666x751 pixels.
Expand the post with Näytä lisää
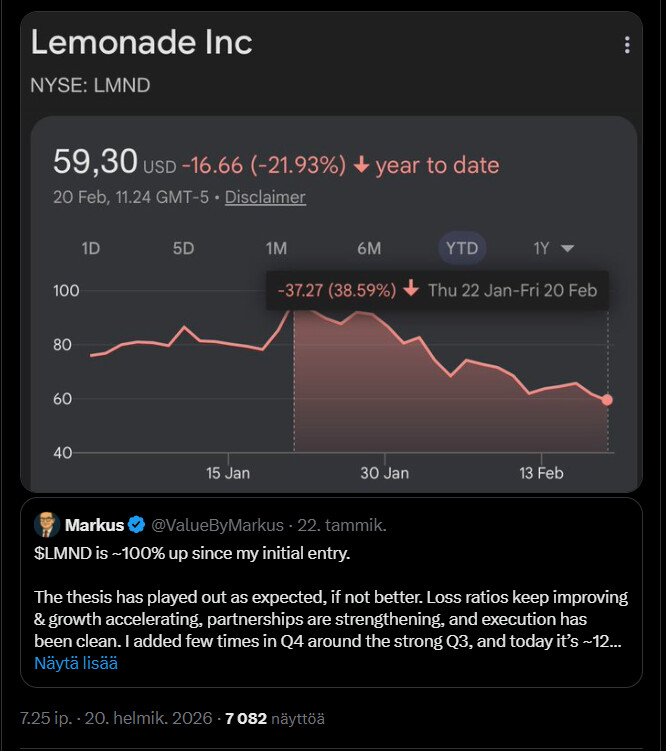[x=76, y=663]
